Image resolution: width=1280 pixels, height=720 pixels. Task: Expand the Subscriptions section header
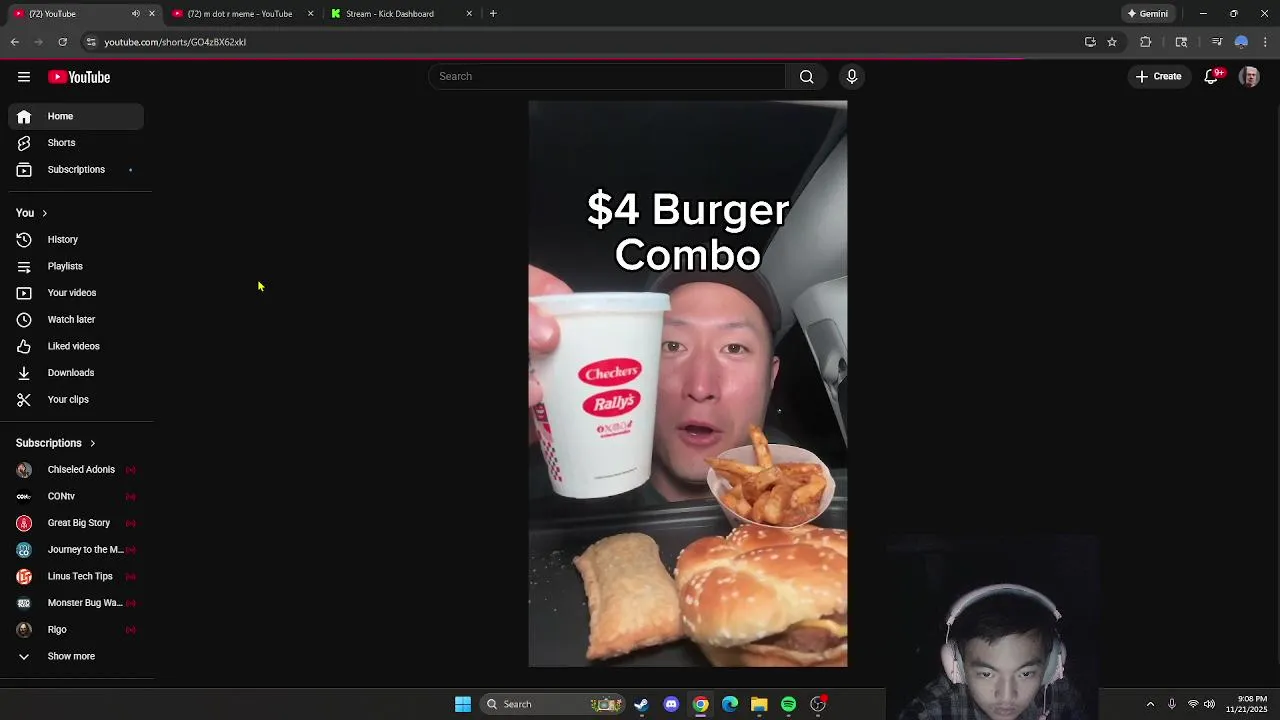pos(56,443)
